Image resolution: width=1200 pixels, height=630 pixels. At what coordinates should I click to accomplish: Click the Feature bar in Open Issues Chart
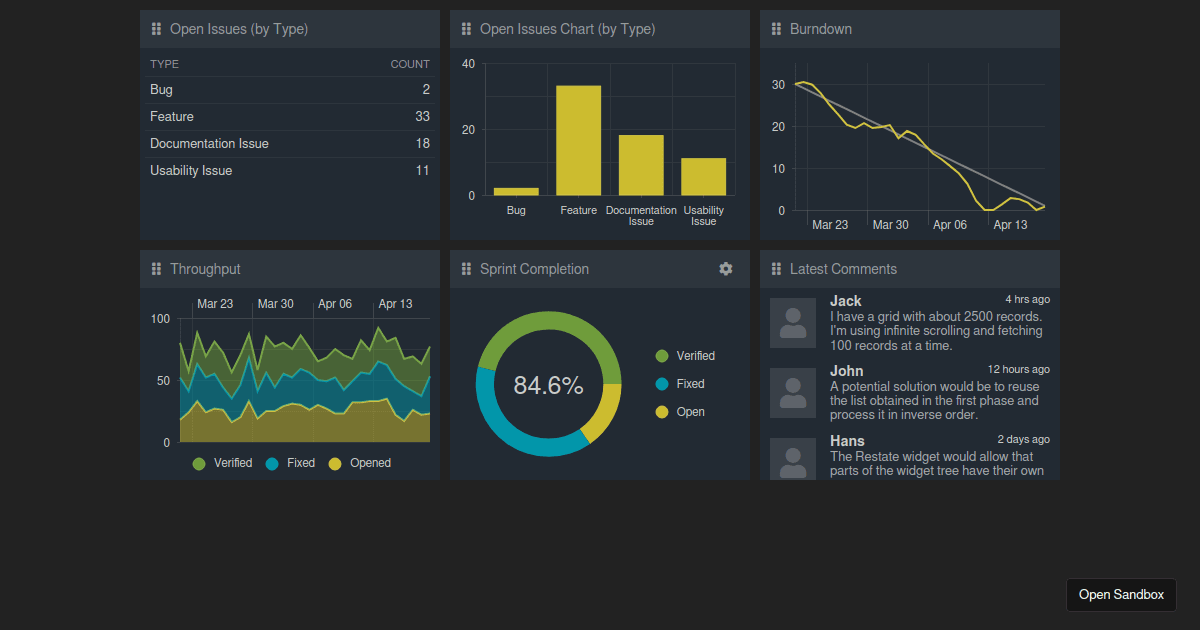pos(579,140)
